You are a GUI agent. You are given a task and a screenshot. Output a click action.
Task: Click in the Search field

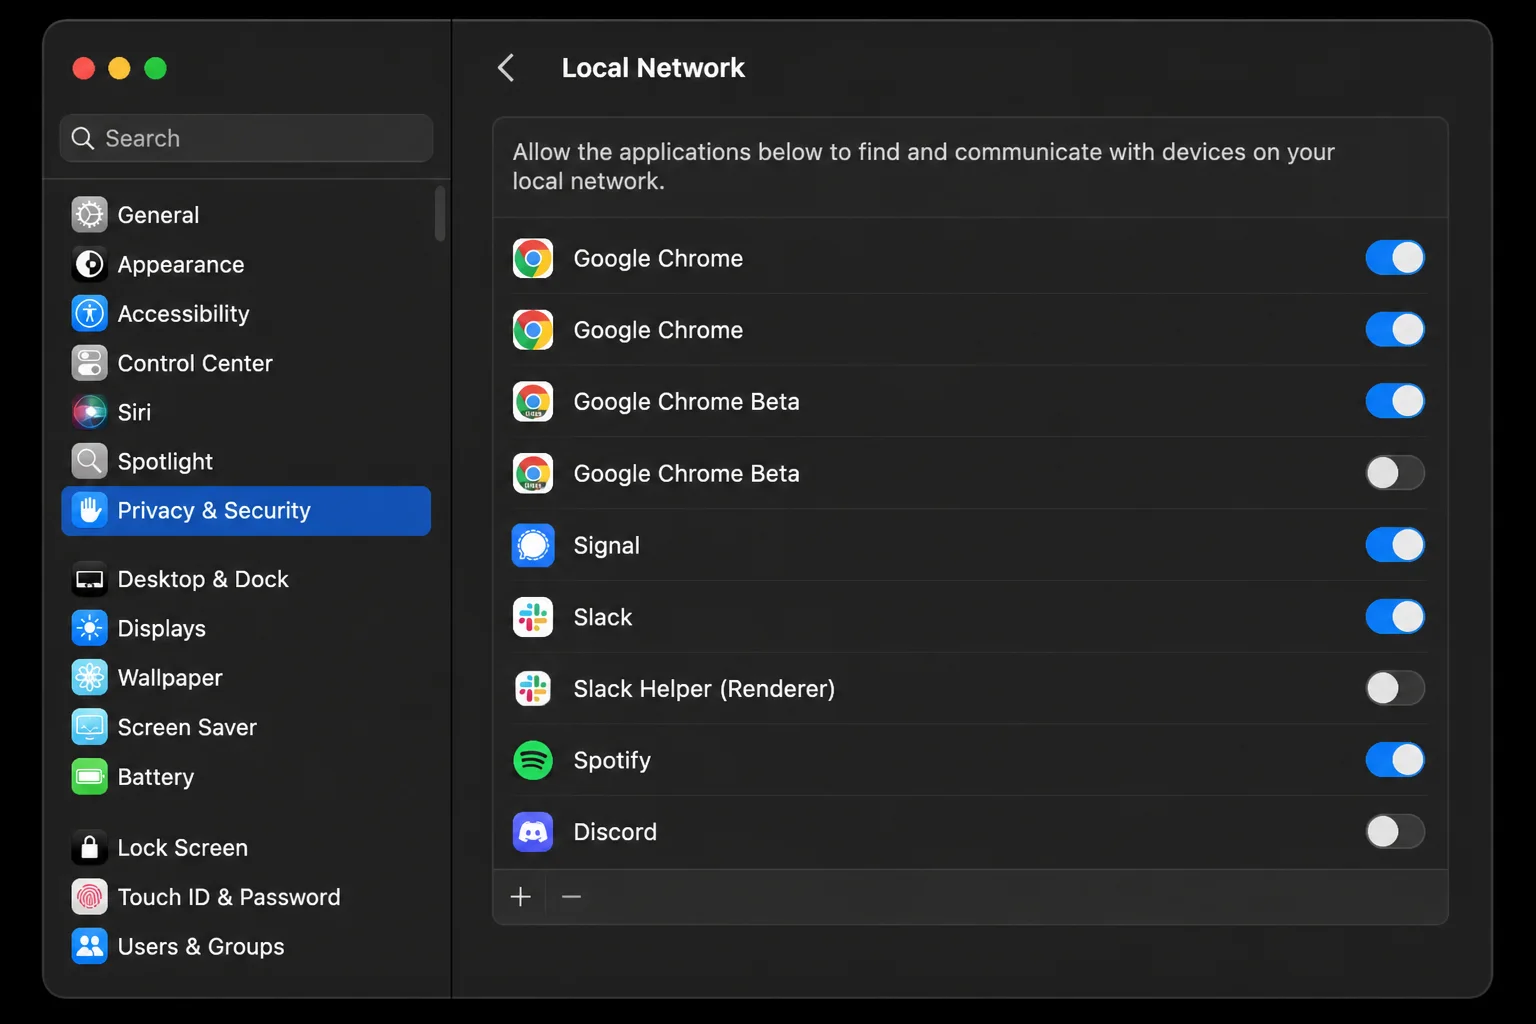click(246, 138)
